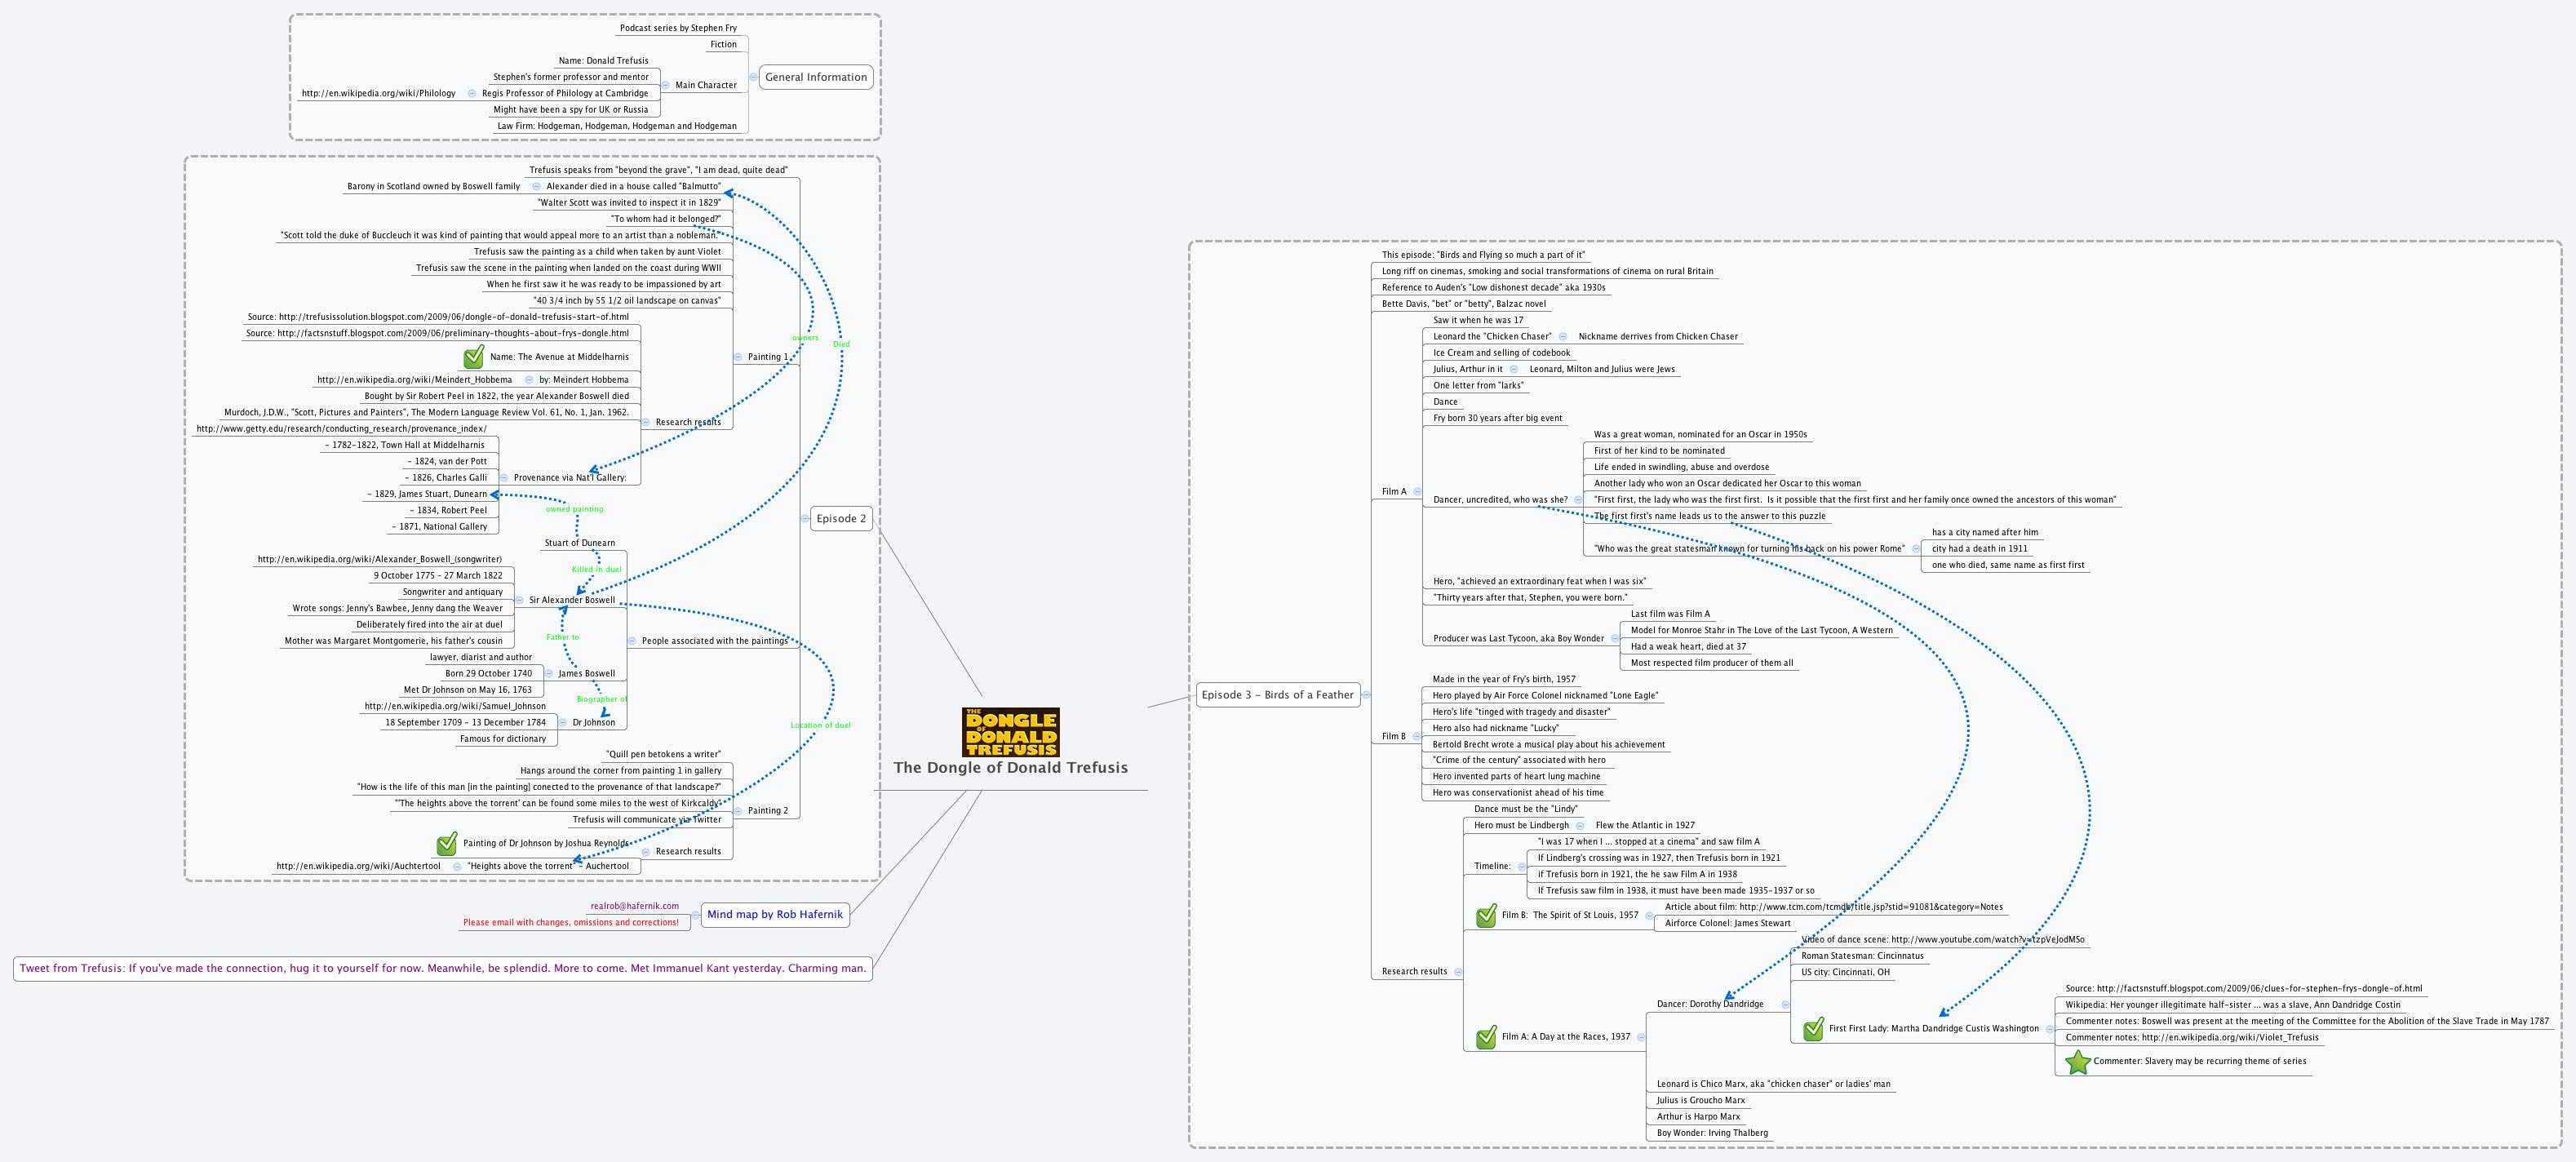The width and height of the screenshot is (2576, 1162).
Task: Open the Philology Wikipedia link
Action: [378, 94]
